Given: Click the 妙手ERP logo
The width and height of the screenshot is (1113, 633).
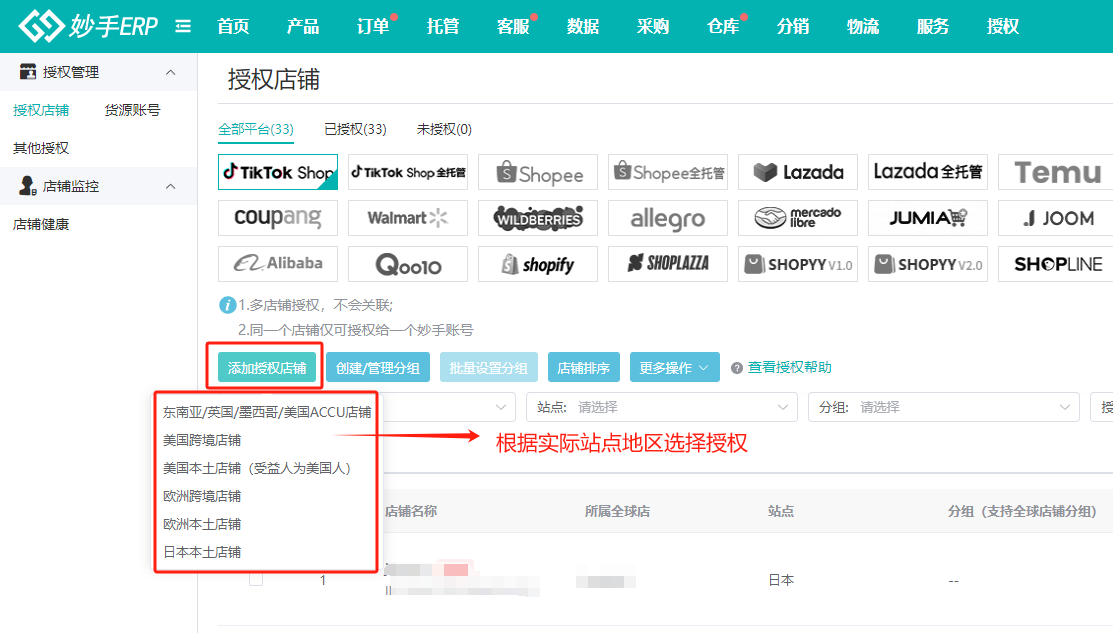Looking at the screenshot, I should (88, 26).
